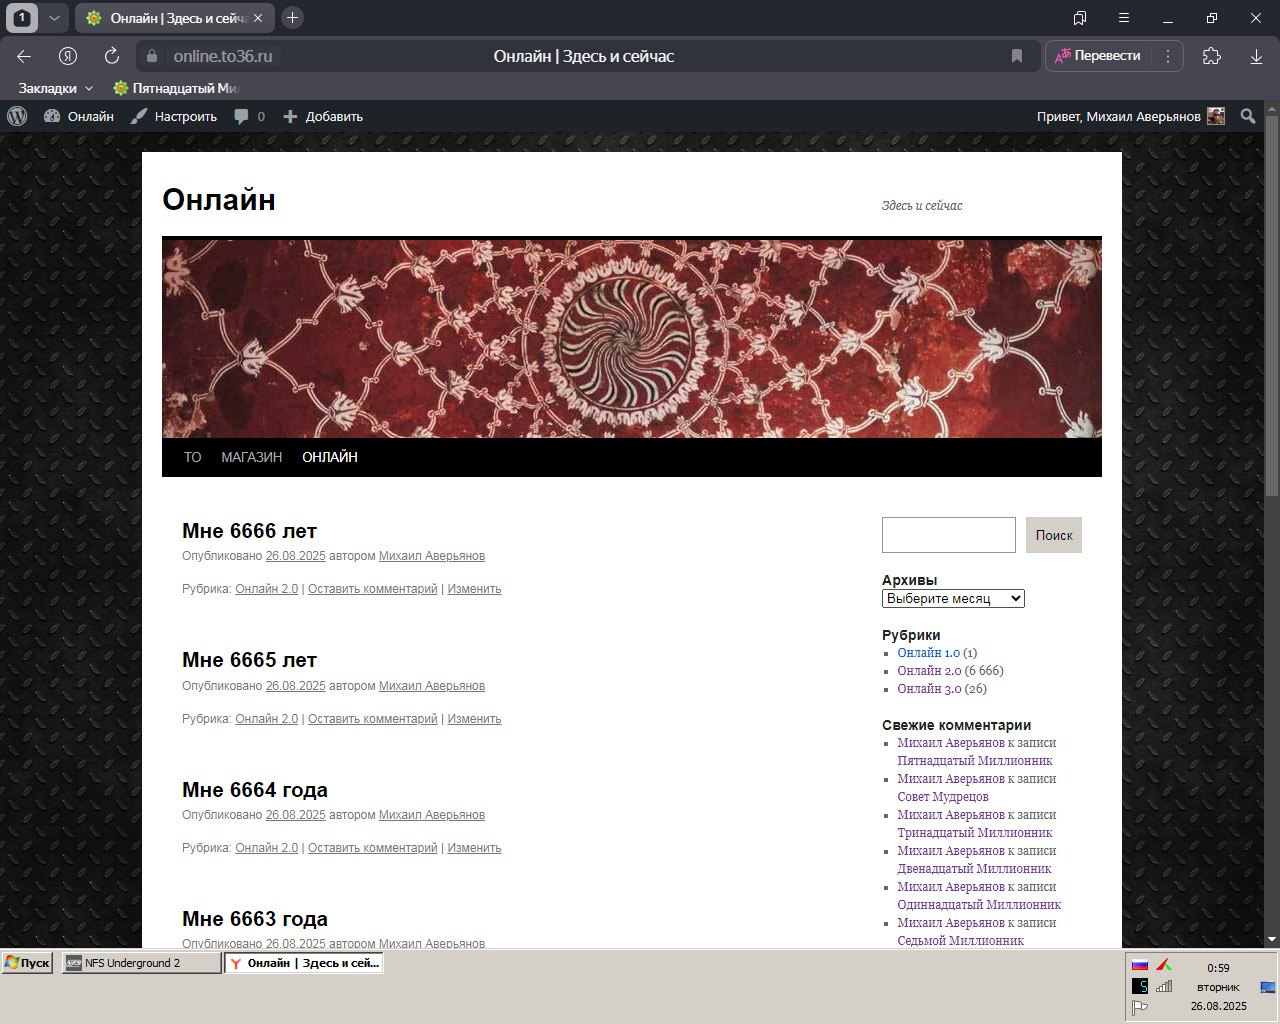Click the address bar showing online.to36.ru
Viewport: 1280px width, 1024px height.
[223, 56]
